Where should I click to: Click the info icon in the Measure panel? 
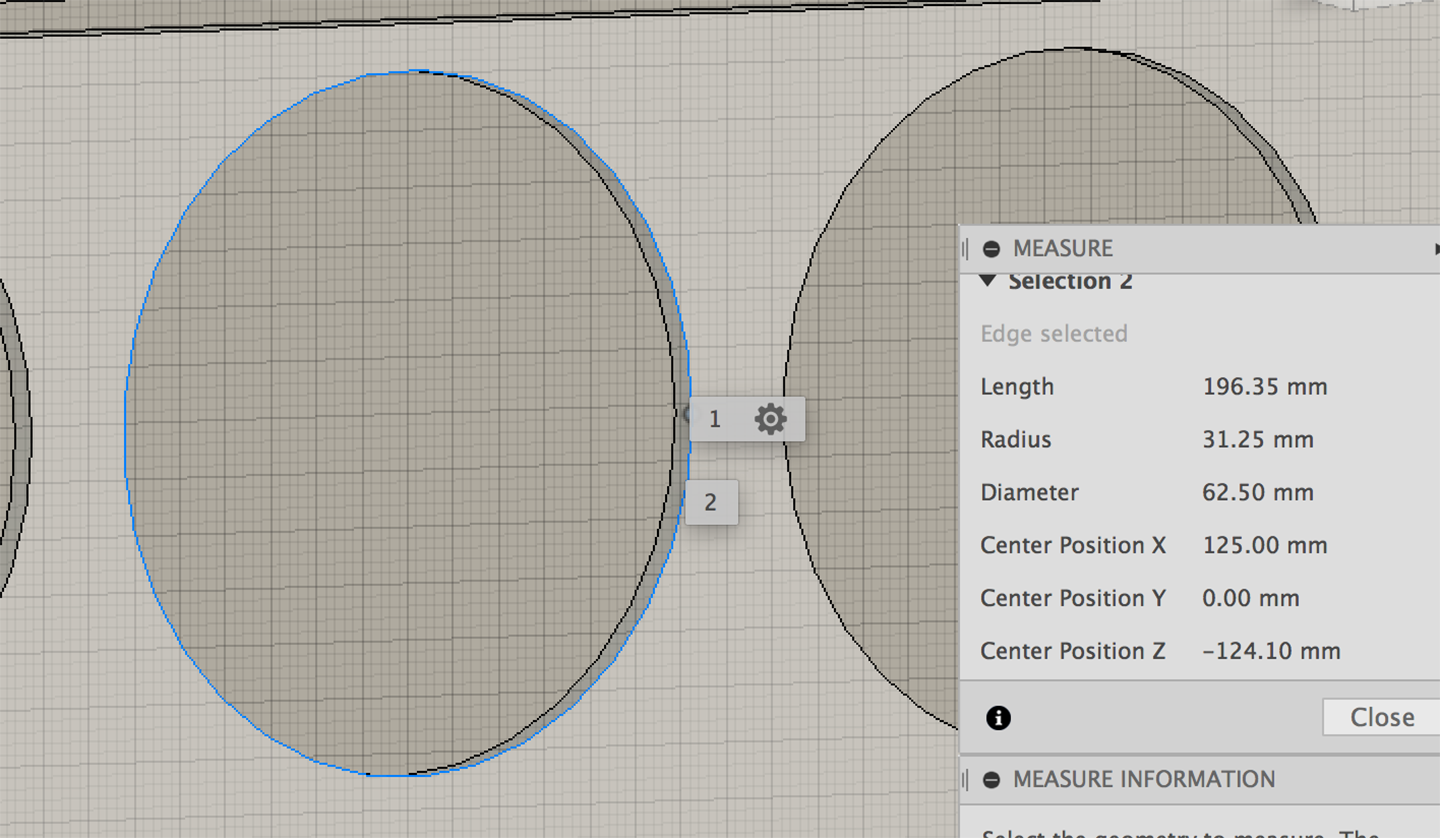(997, 718)
